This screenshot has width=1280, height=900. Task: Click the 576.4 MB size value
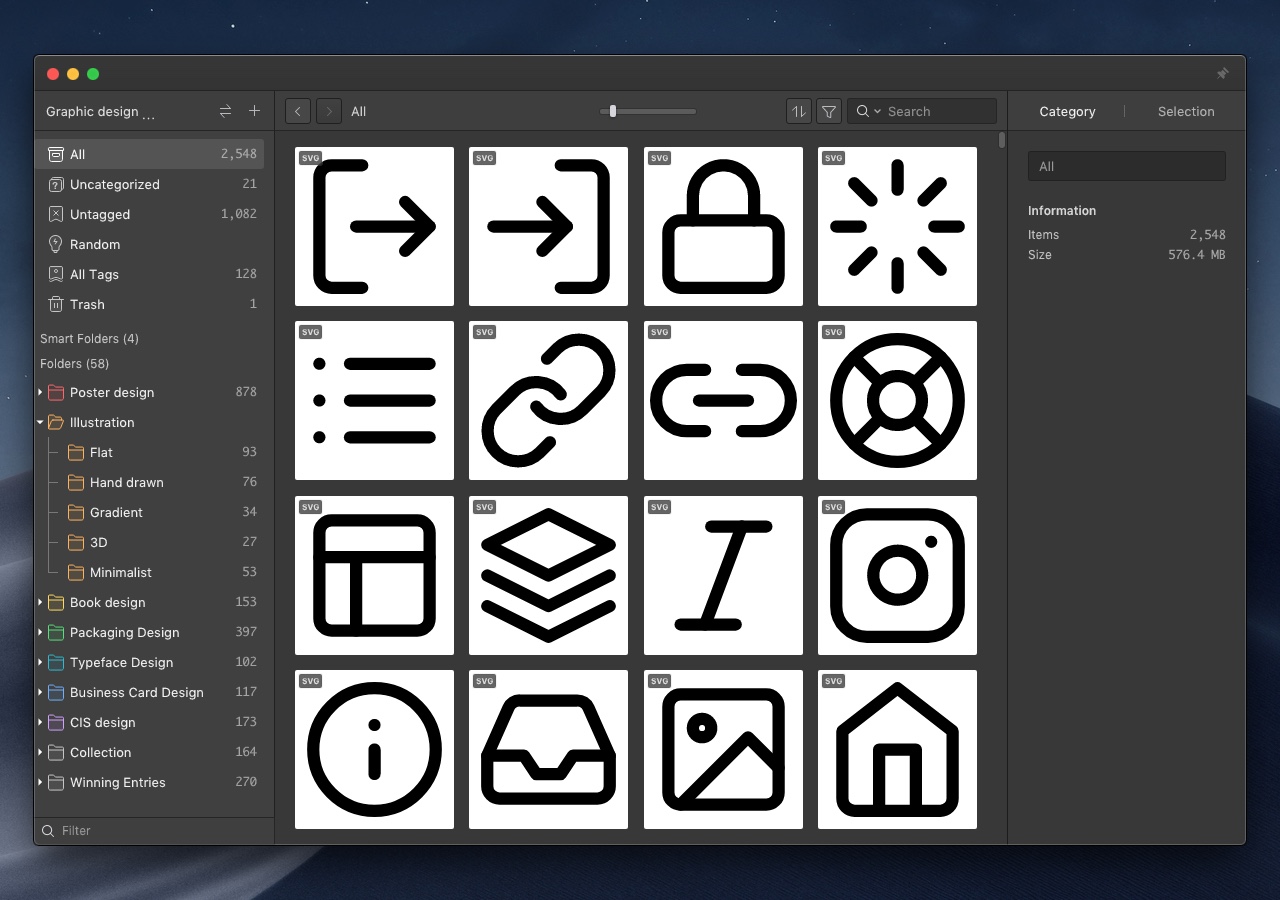click(1196, 255)
